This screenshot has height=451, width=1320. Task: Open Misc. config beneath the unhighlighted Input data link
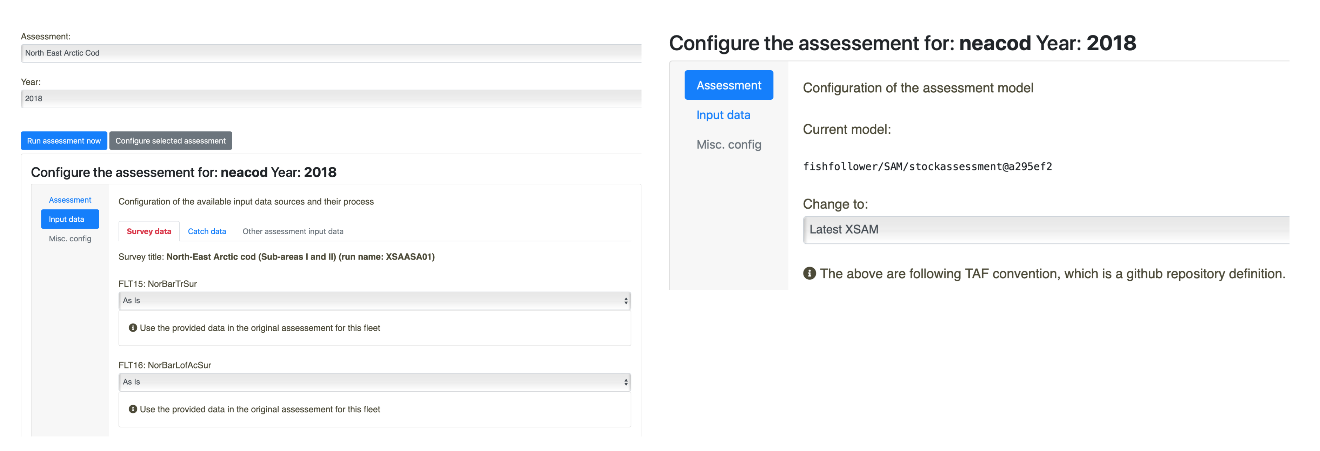click(729, 145)
